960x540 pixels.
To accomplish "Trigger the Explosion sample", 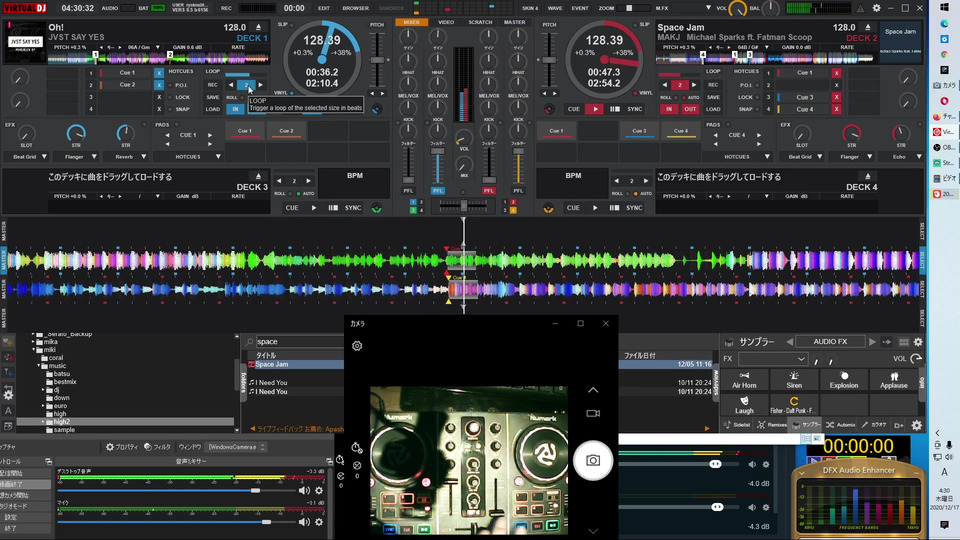I will [x=844, y=380].
